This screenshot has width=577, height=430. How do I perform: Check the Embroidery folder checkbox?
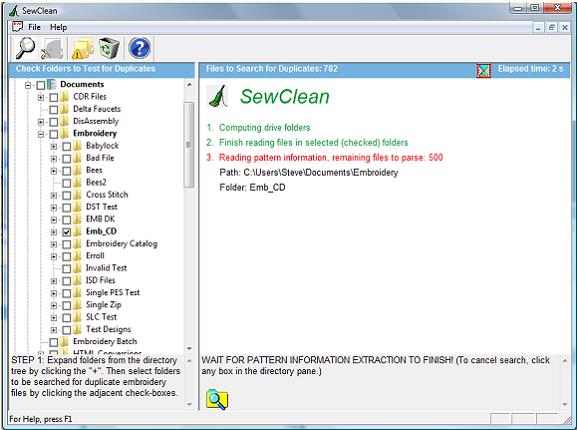[x=54, y=134]
